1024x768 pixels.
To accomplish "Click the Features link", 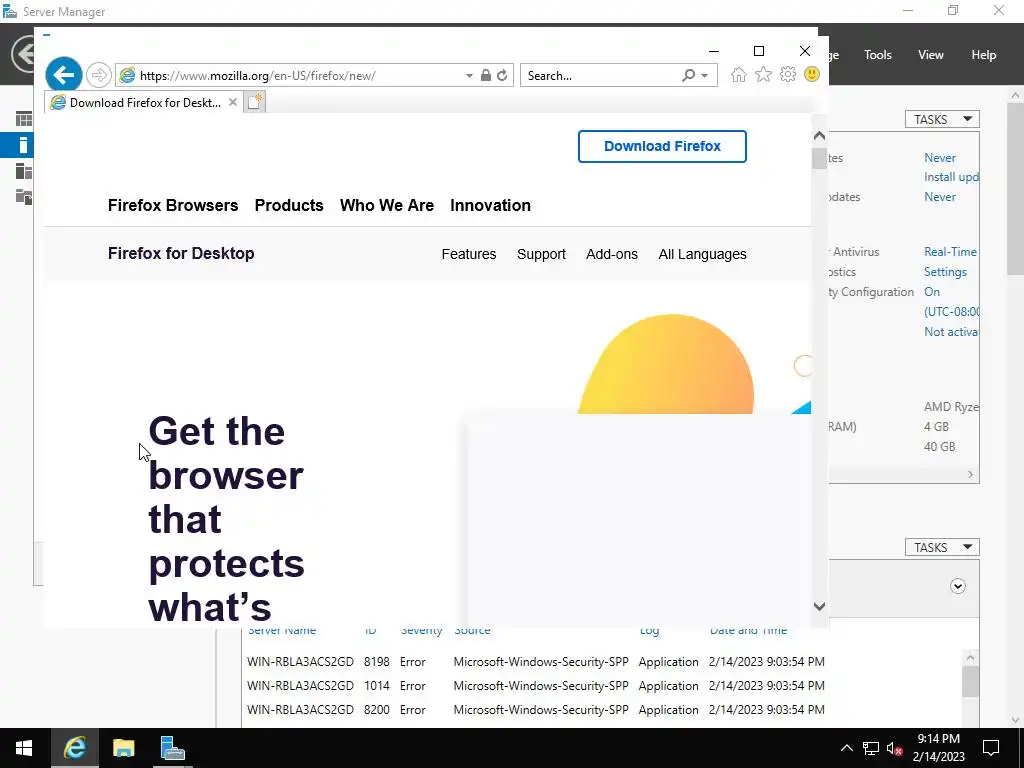I will coord(469,254).
